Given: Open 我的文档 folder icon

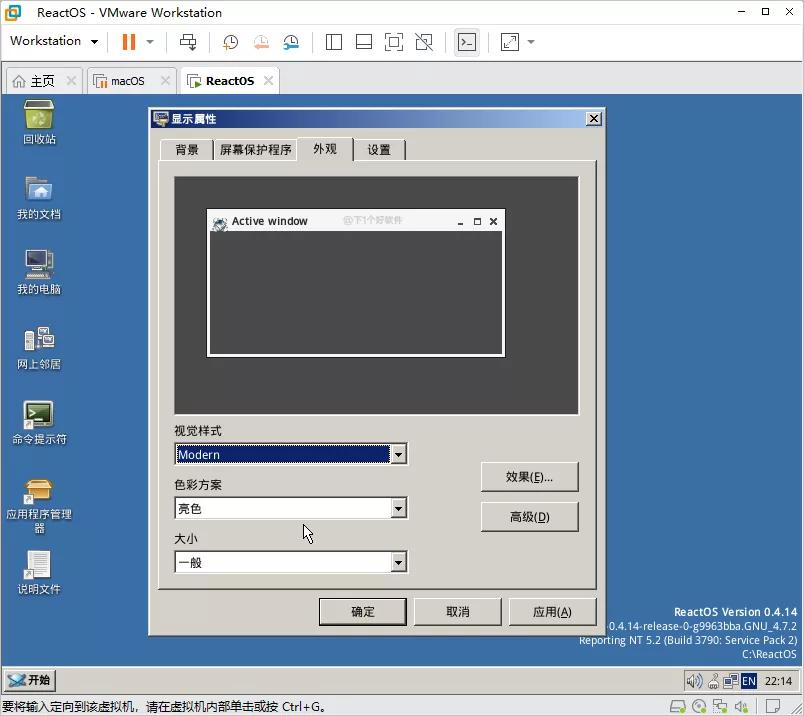Looking at the screenshot, I should tap(38, 190).
